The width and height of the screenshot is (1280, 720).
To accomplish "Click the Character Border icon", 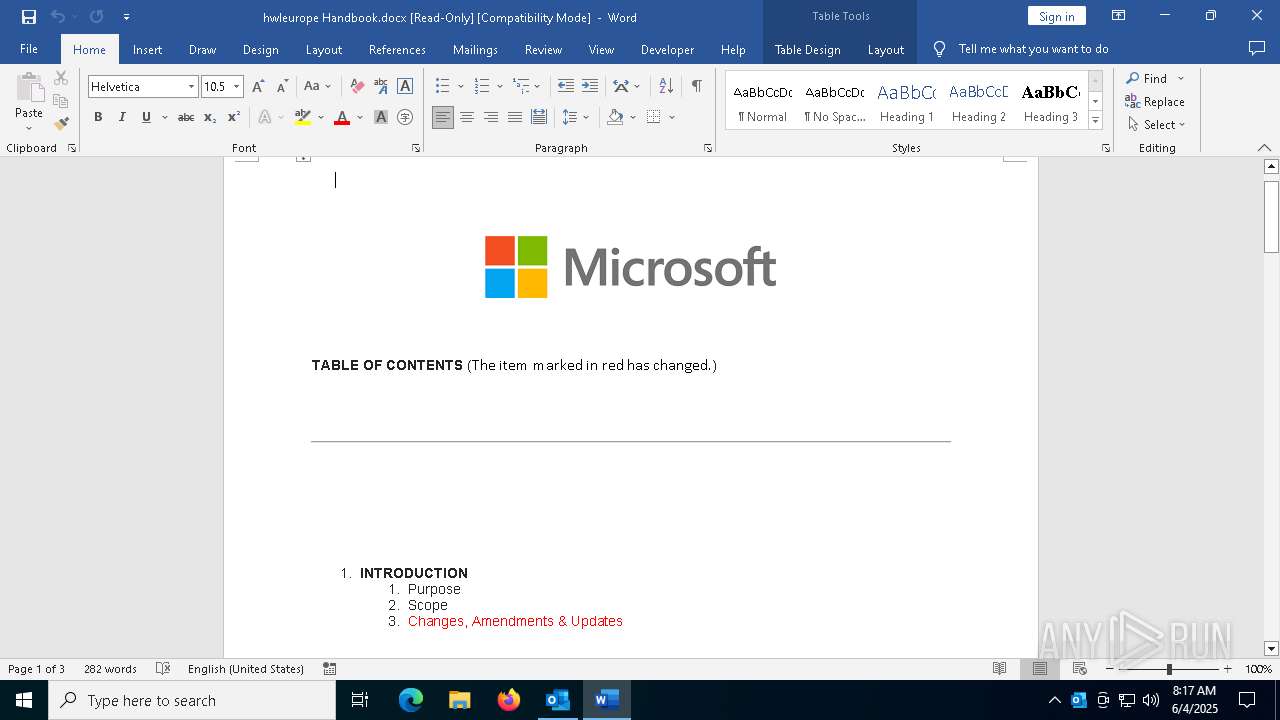I will point(405,86).
